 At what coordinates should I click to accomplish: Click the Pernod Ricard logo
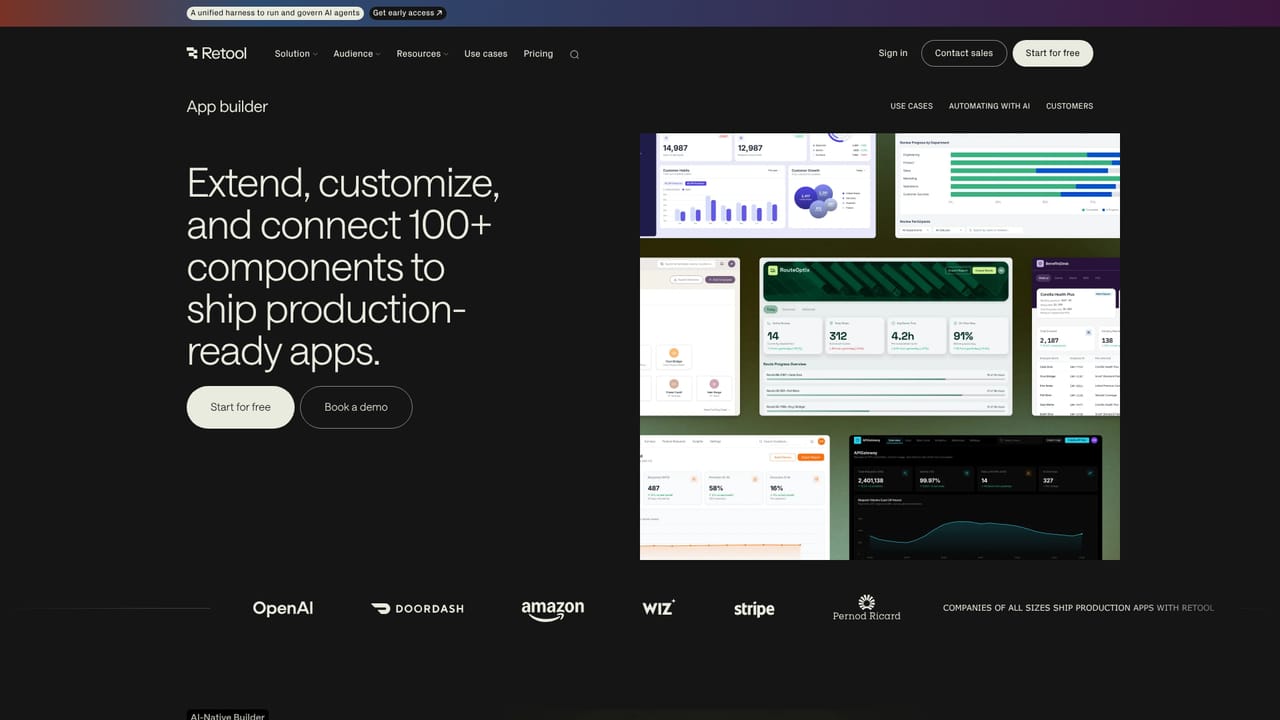866,608
